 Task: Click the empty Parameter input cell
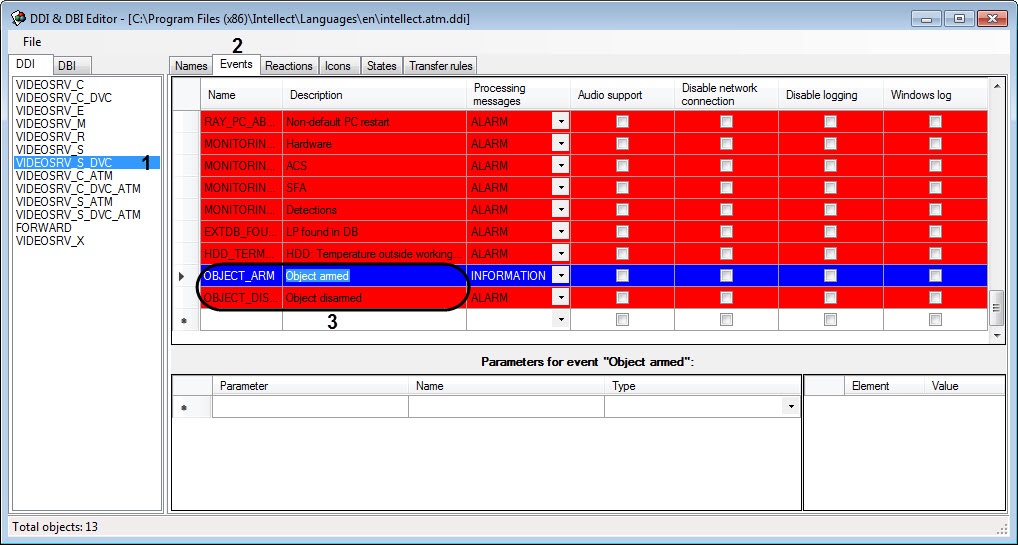(310, 407)
